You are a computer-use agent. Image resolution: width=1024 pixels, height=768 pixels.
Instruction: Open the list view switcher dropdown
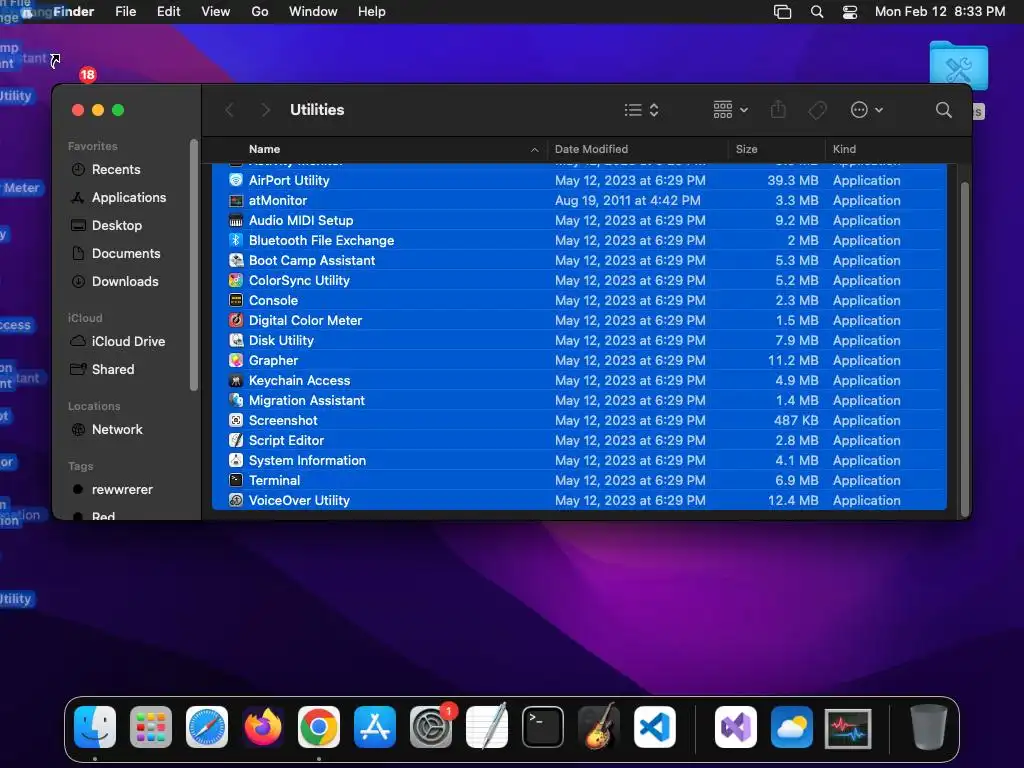tap(641, 110)
